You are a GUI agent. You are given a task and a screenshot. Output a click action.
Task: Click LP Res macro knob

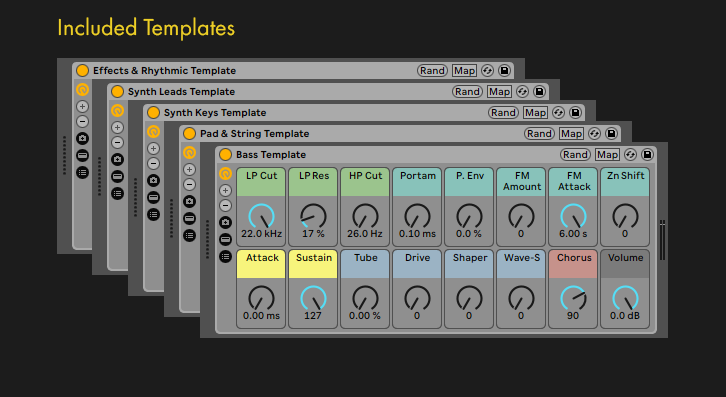[313, 216]
